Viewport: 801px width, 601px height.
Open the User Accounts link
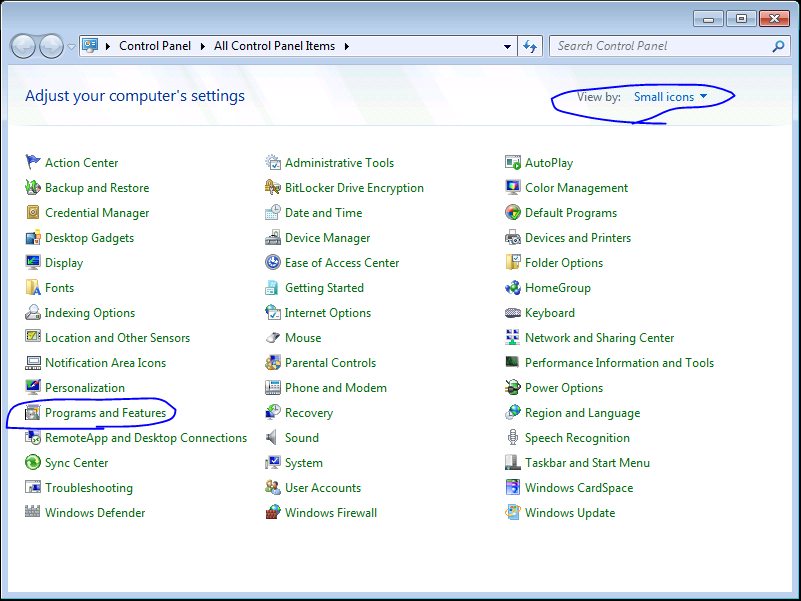click(x=323, y=488)
